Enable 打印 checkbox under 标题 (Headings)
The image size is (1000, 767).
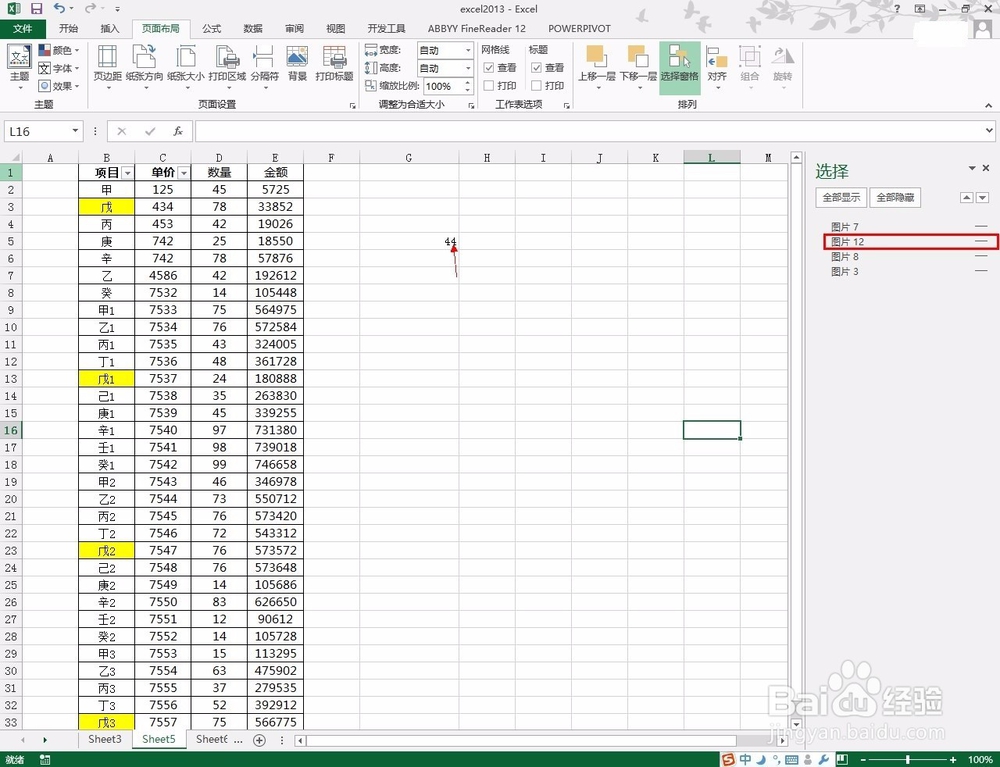click(537, 85)
